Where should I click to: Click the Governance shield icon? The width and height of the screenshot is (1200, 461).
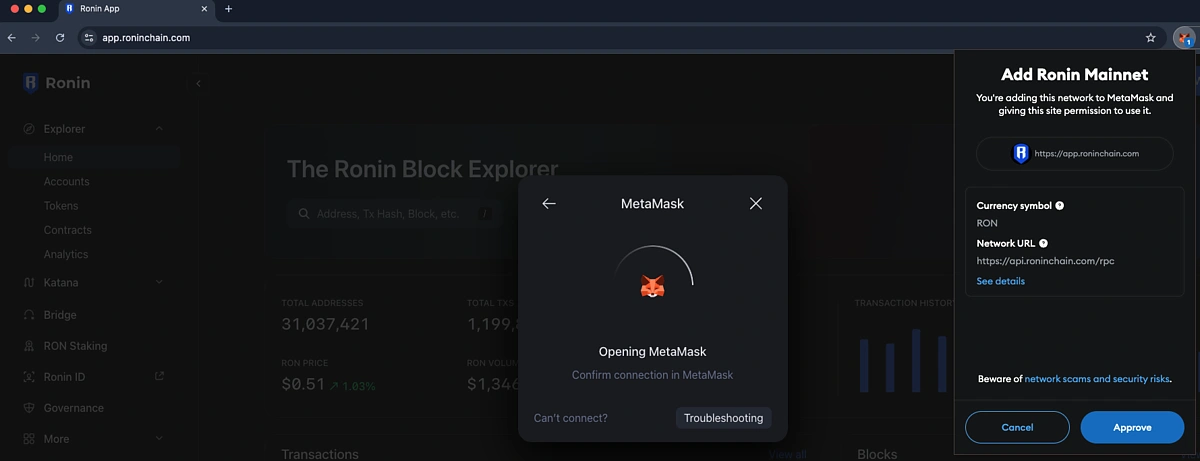(28, 408)
